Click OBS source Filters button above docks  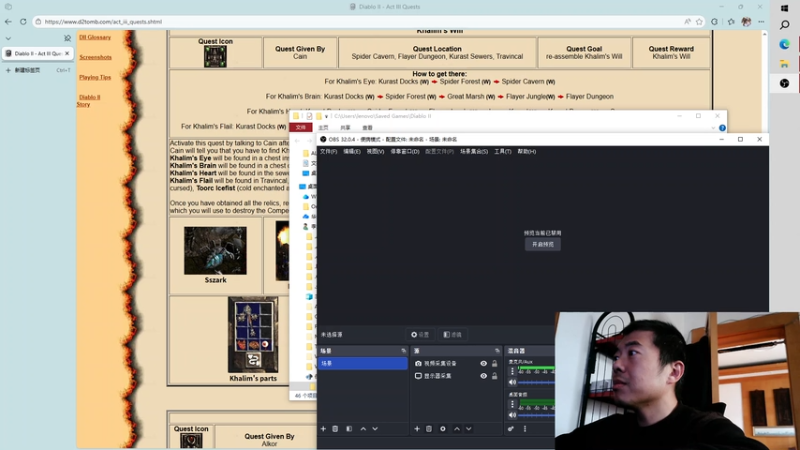point(452,335)
